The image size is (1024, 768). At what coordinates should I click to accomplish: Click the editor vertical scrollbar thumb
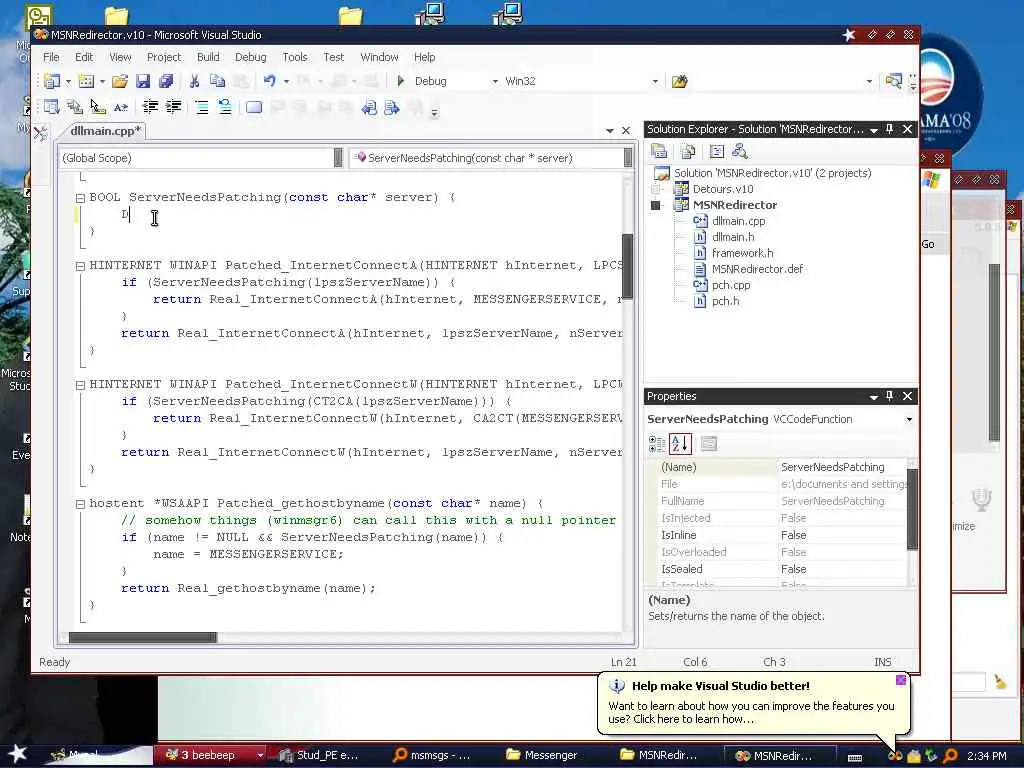tap(628, 266)
